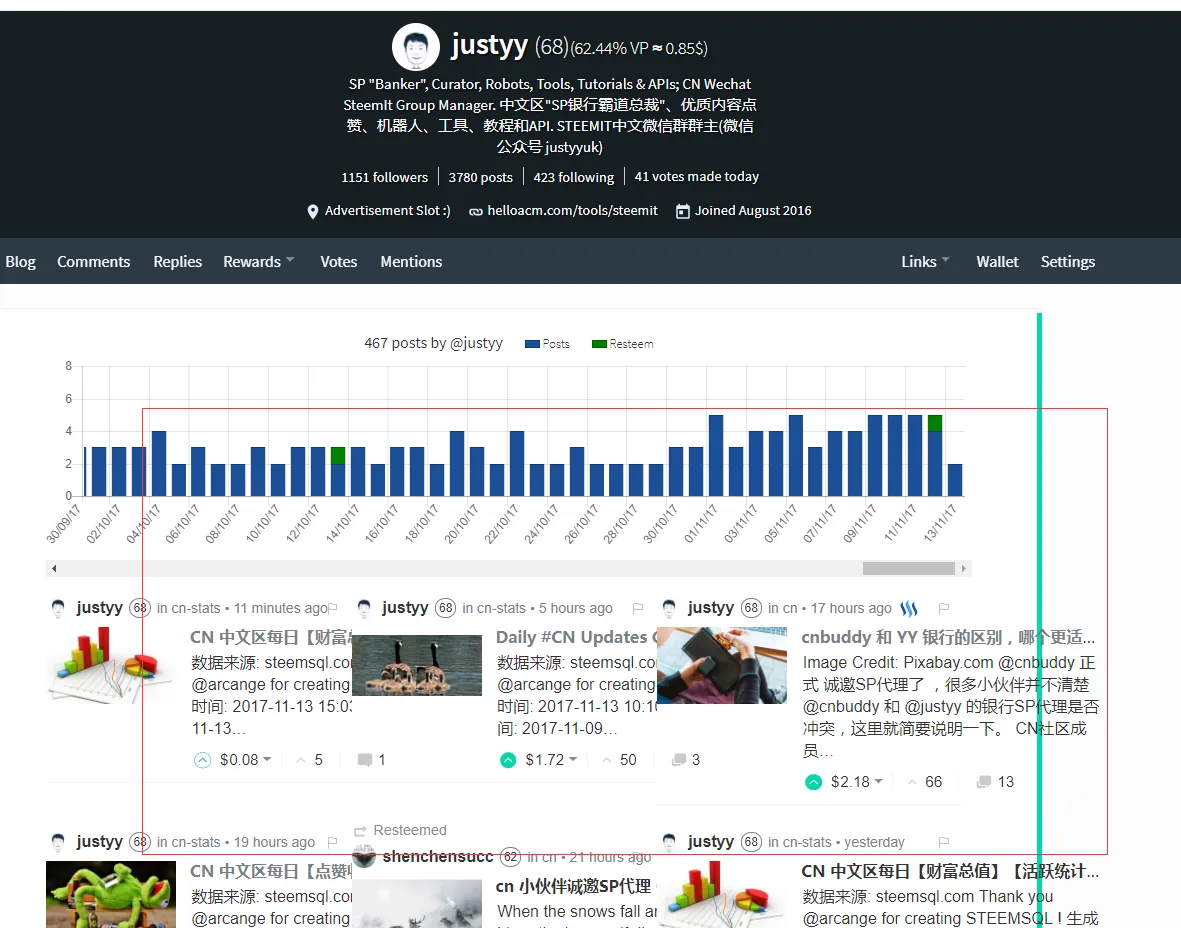
Task: Expand payout details for $2.18
Action: coord(878,781)
